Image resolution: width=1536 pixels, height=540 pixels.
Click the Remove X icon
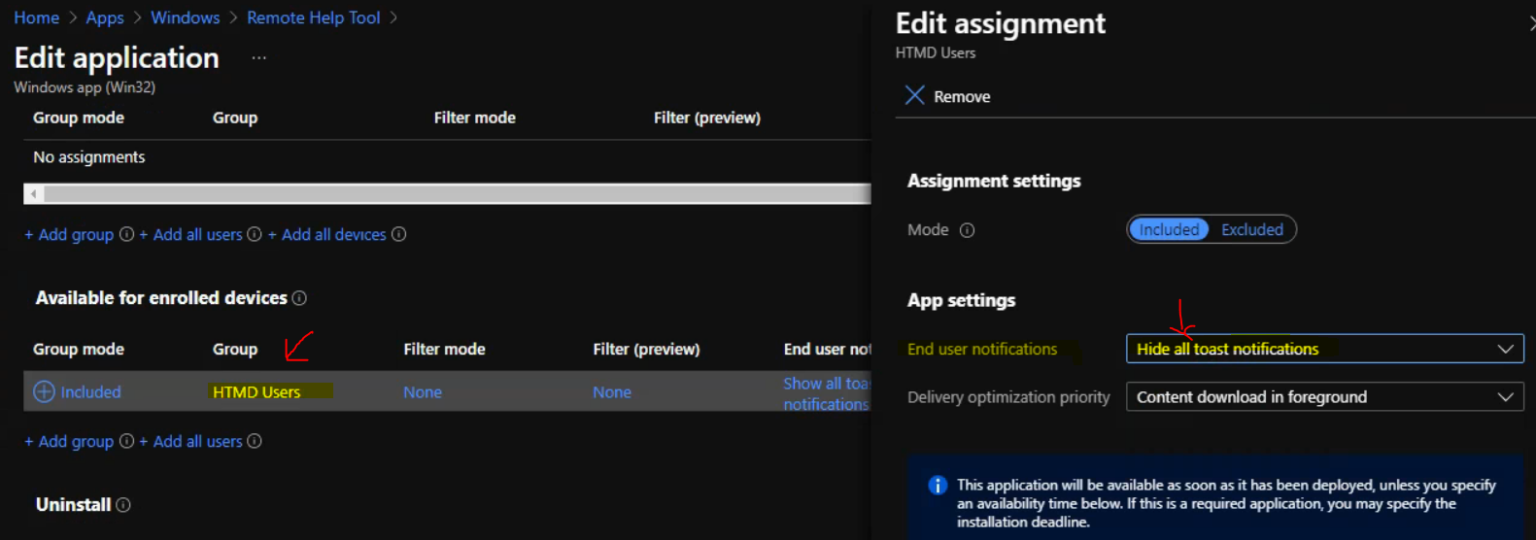(914, 96)
